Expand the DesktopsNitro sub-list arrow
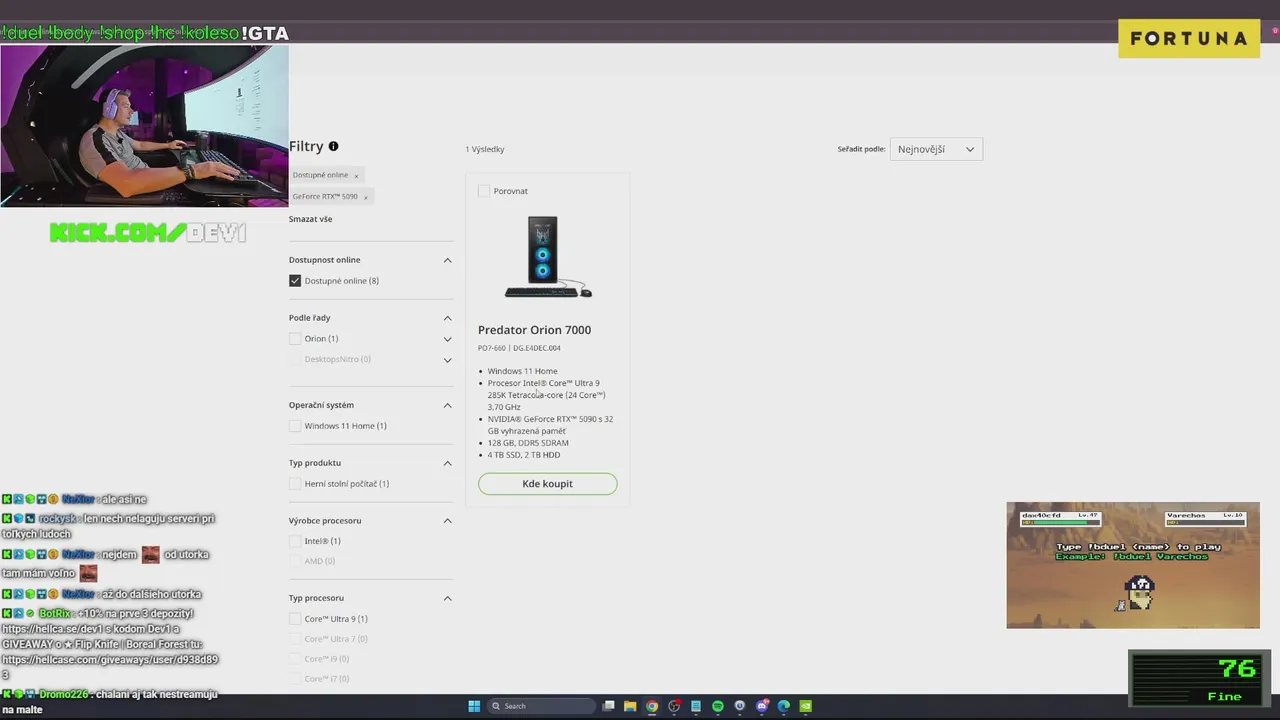This screenshot has width=1280, height=720. point(447,360)
